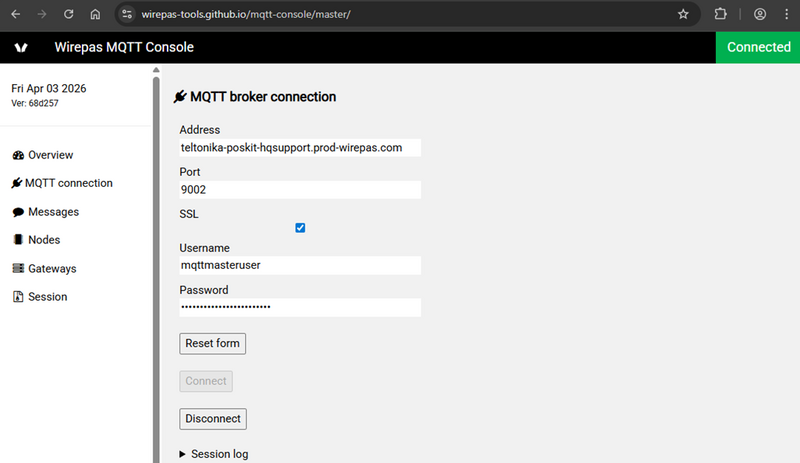Go back with the browser back arrow

pyautogui.click(x=15, y=14)
